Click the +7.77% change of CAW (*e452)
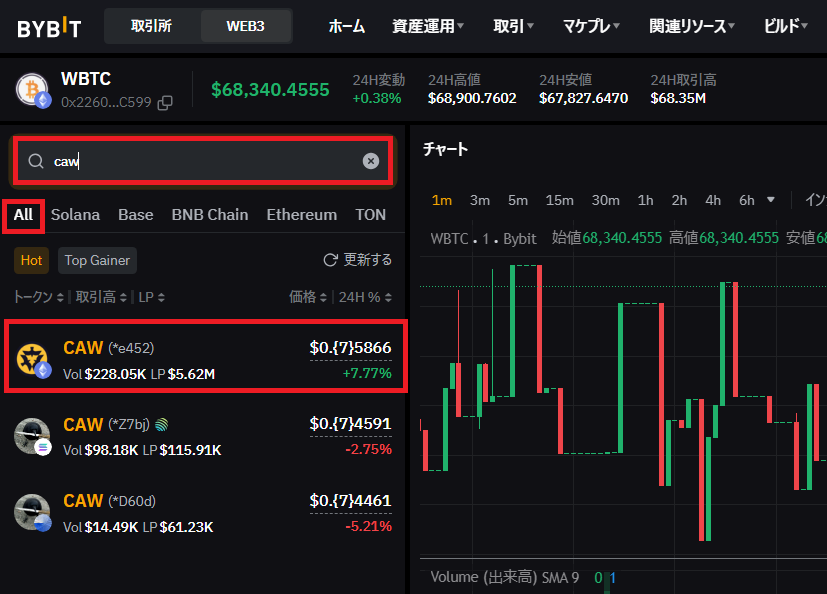Image resolution: width=827 pixels, height=594 pixels. tap(367, 373)
